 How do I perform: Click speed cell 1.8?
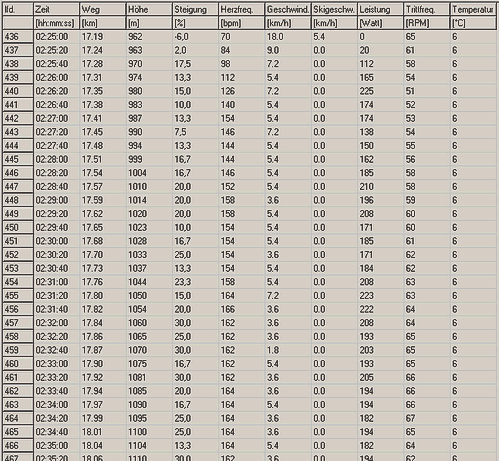288,350
